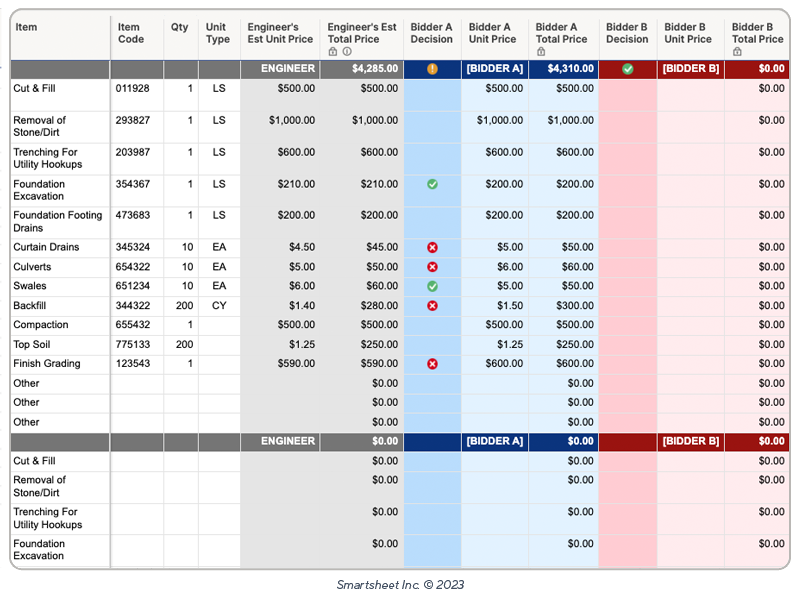Select the Unit Type column header
The width and height of the screenshot is (800, 601).
point(219,38)
